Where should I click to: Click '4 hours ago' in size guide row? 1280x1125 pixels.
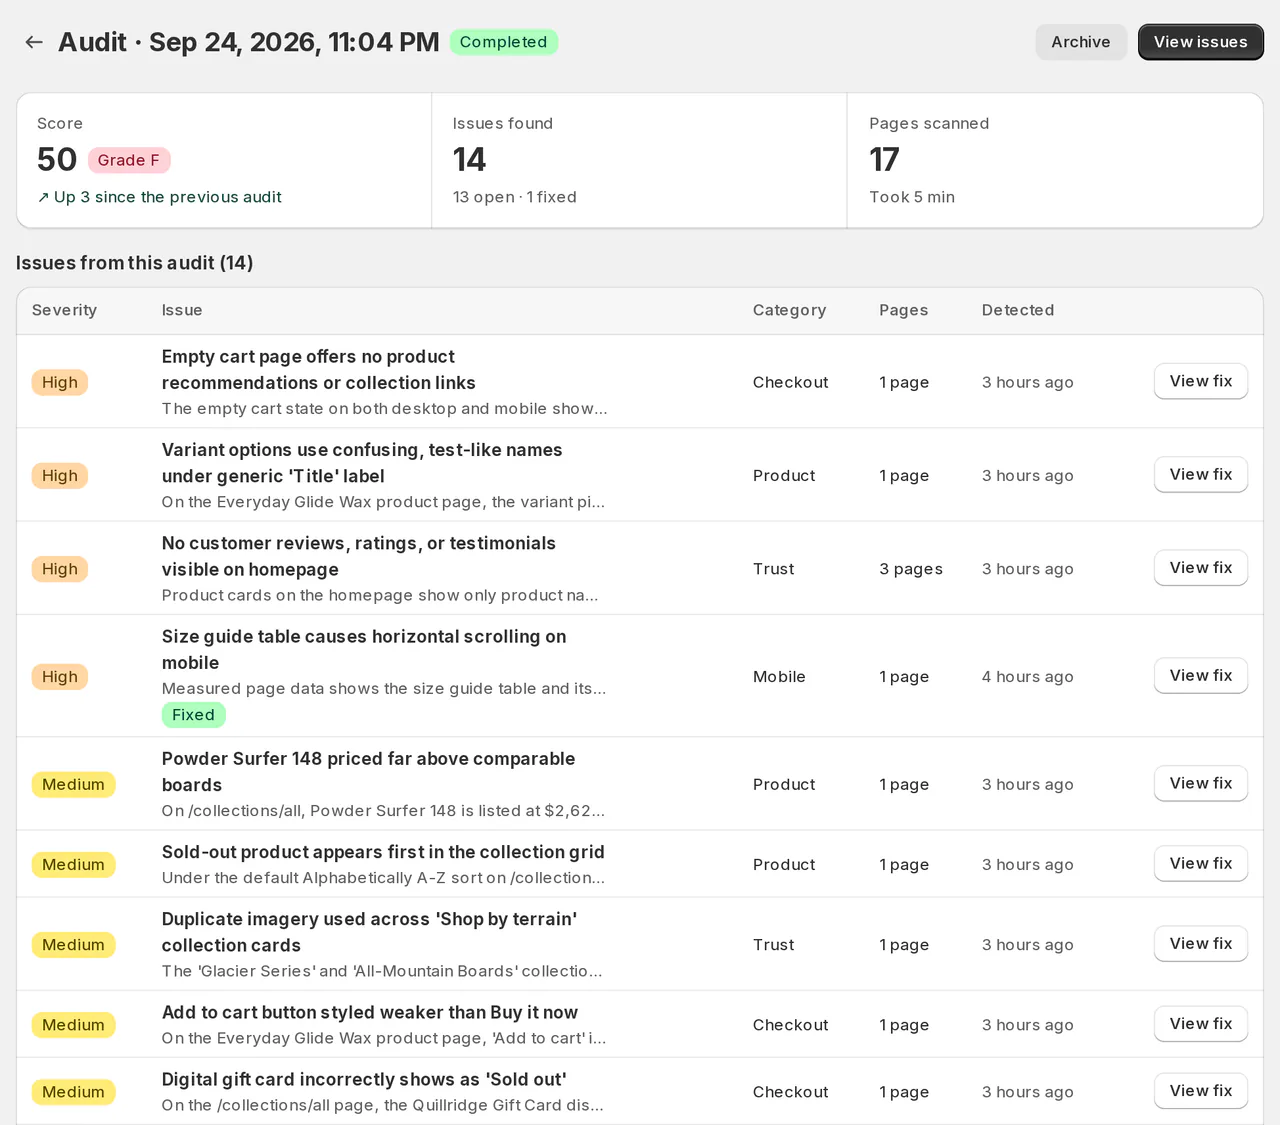pos(1027,677)
